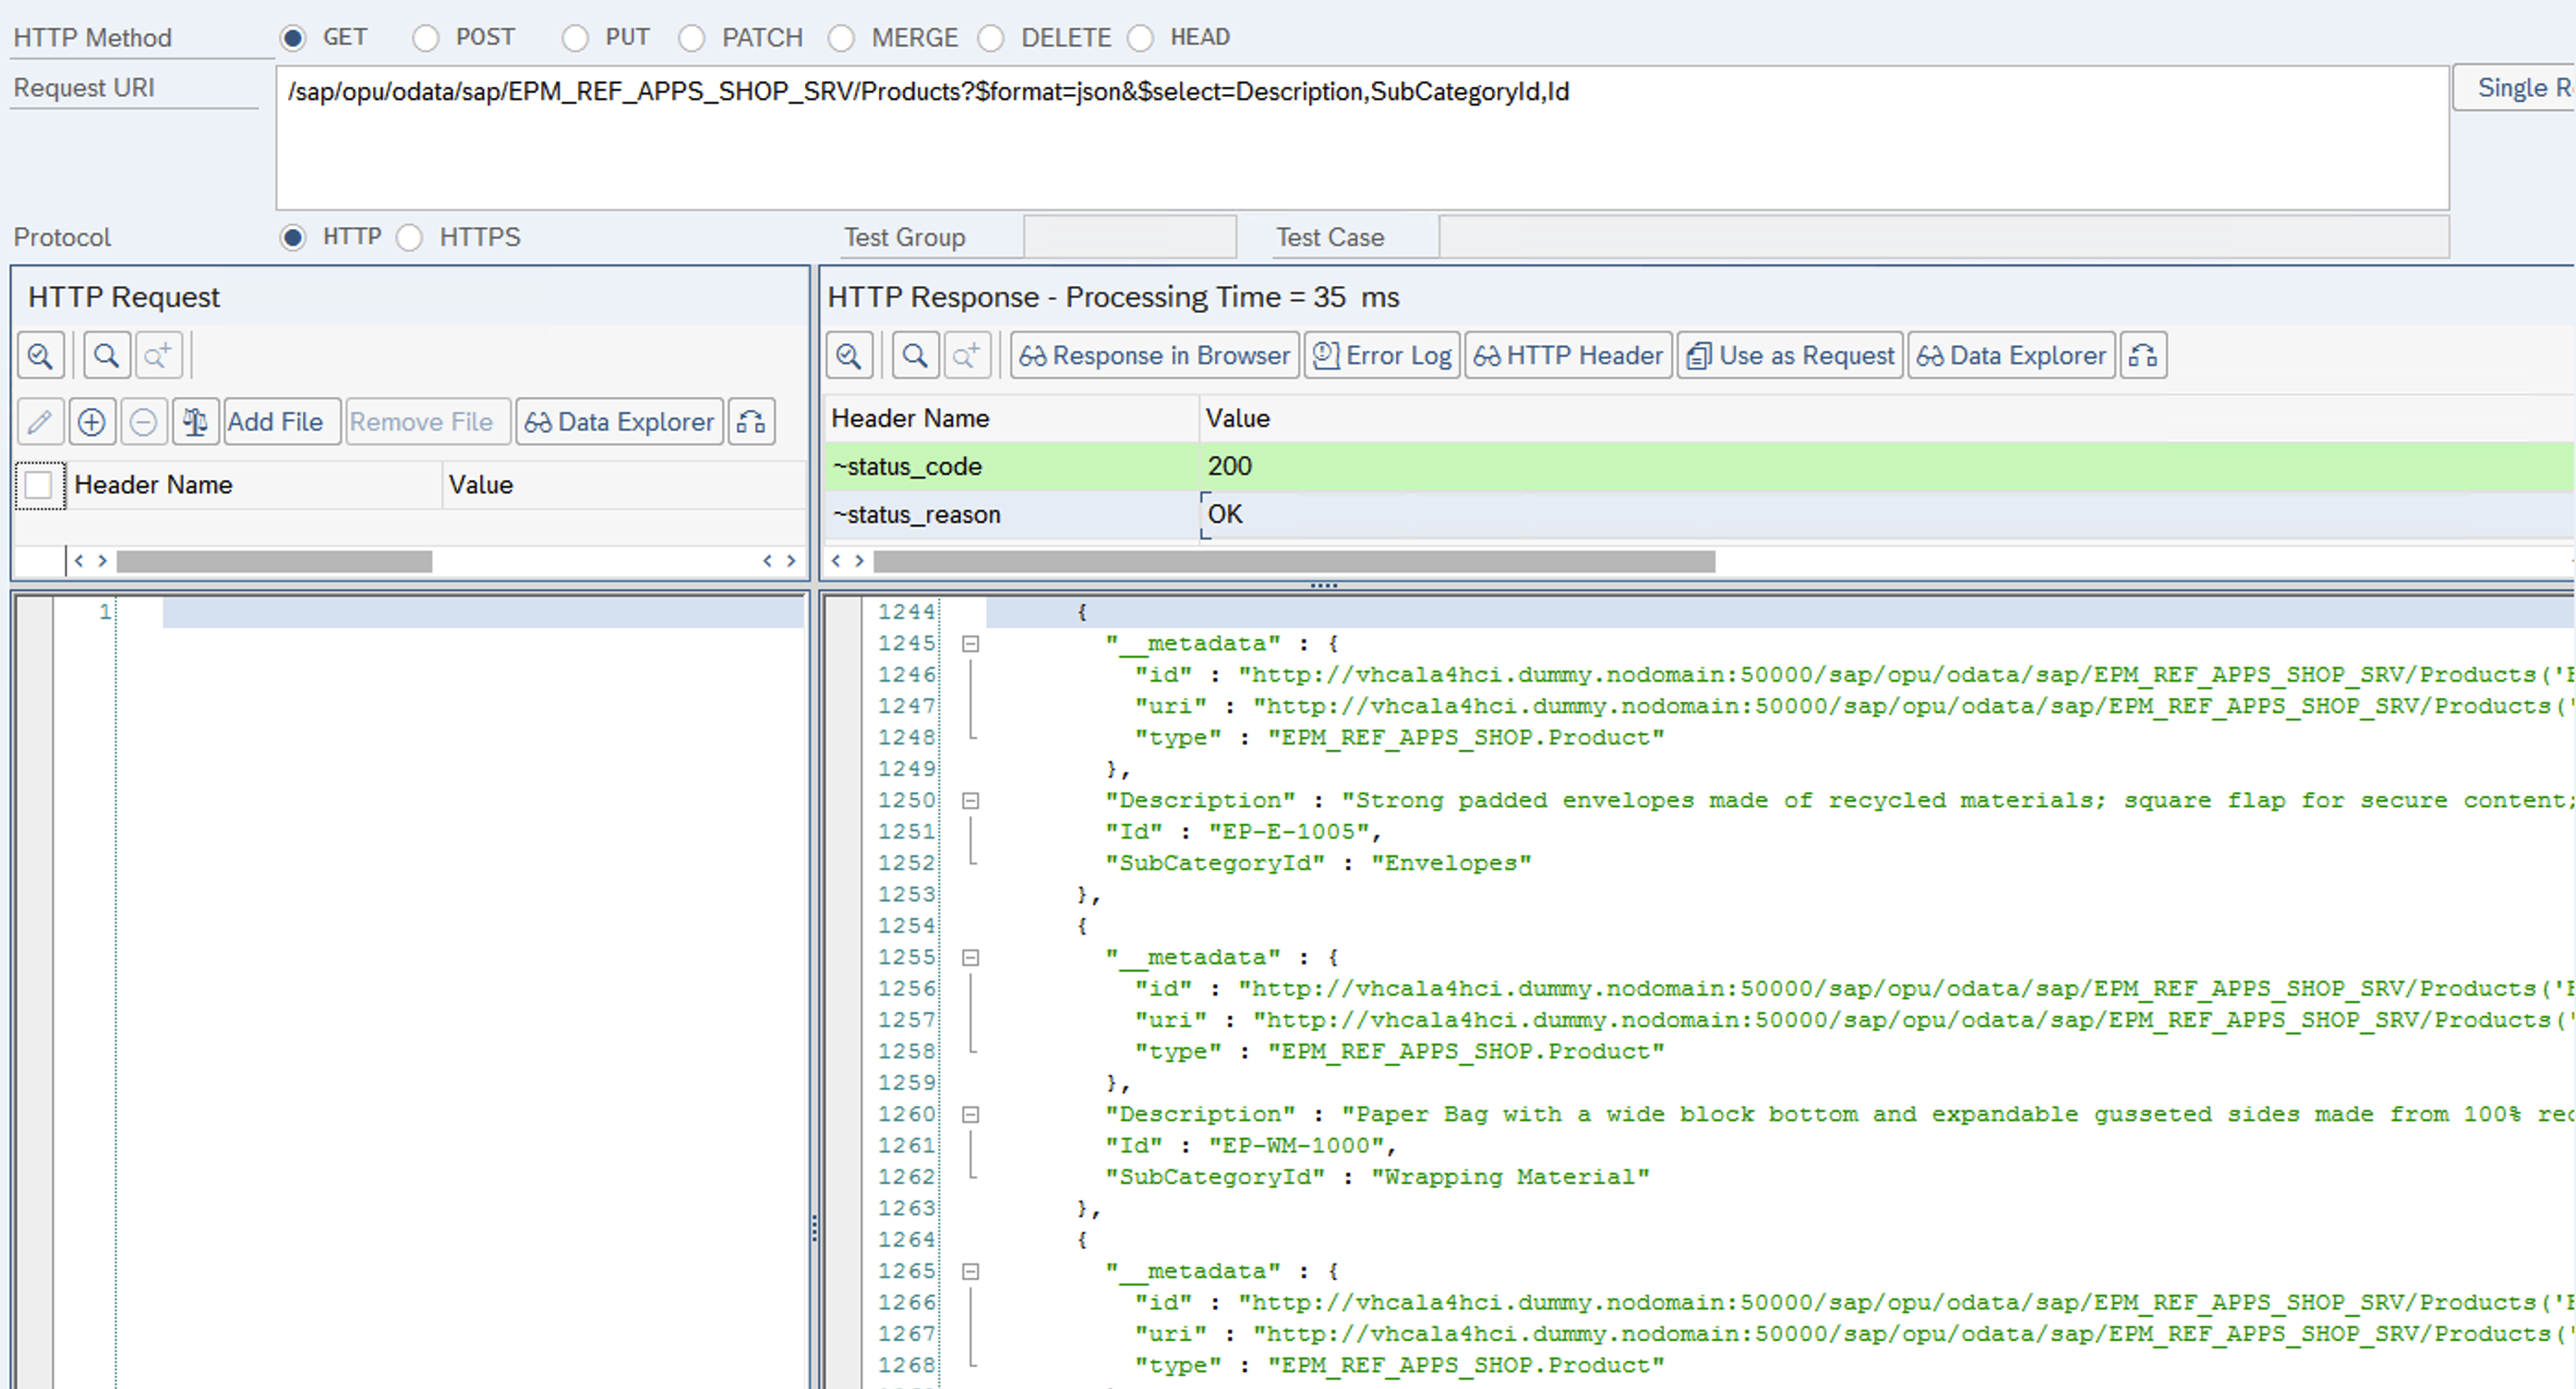Select the DELETE HTTP method
The width and height of the screenshot is (2576, 1389).
[x=991, y=38]
